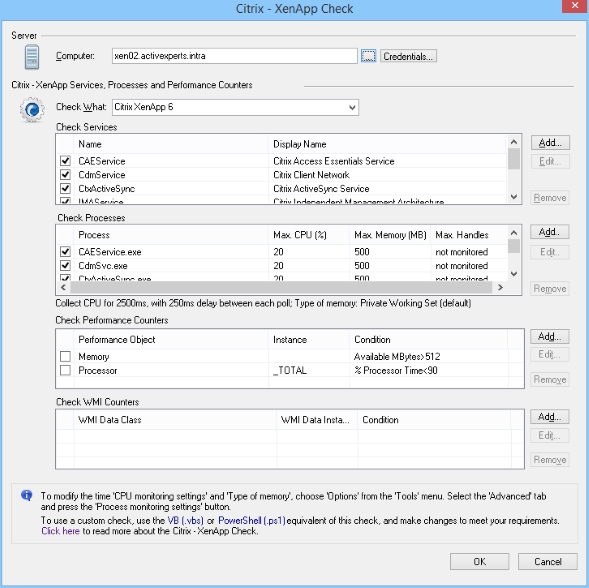Click Remove button for WMI Counters
This screenshot has width=589, height=588.
tap(550, 460)
